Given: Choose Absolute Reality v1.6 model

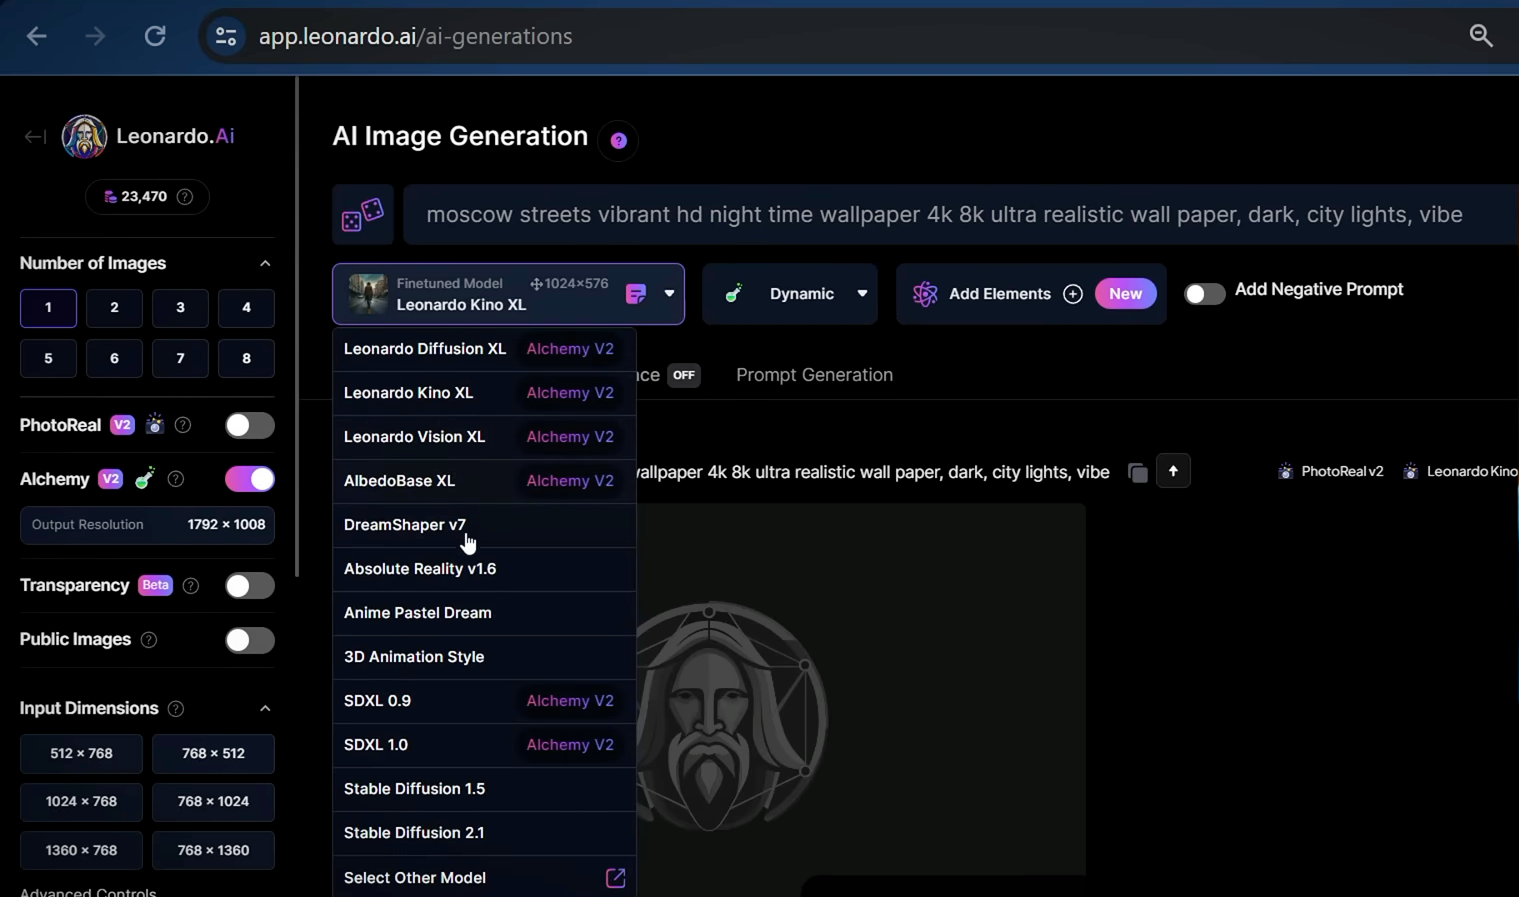Looking at the screenshot, I should (484, 569).
